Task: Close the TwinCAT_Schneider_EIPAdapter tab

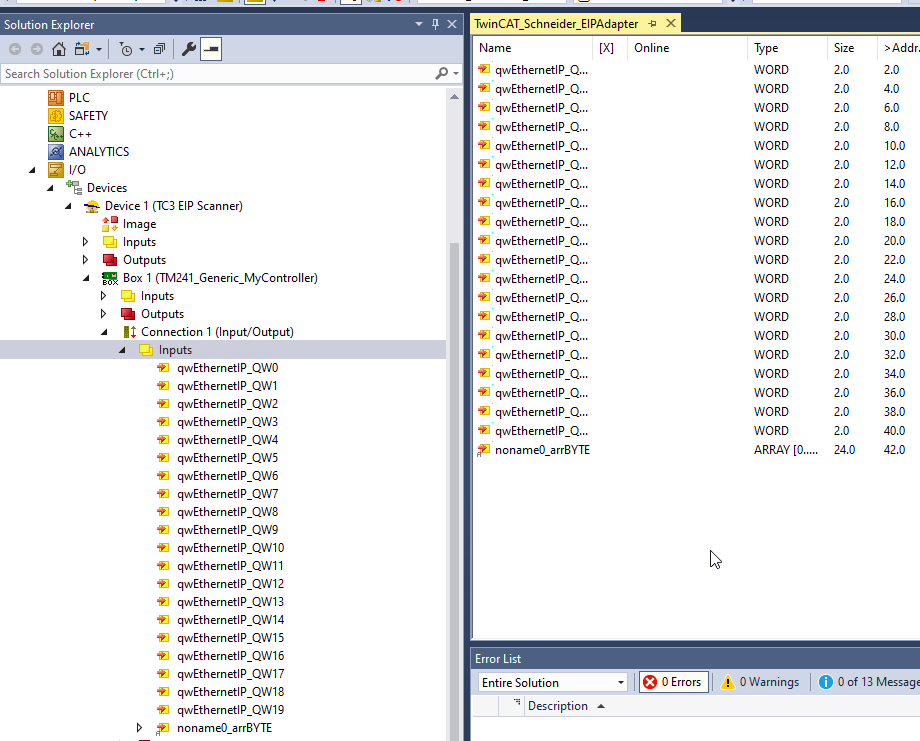Action: pyautogui.click(x=671, y=23)
